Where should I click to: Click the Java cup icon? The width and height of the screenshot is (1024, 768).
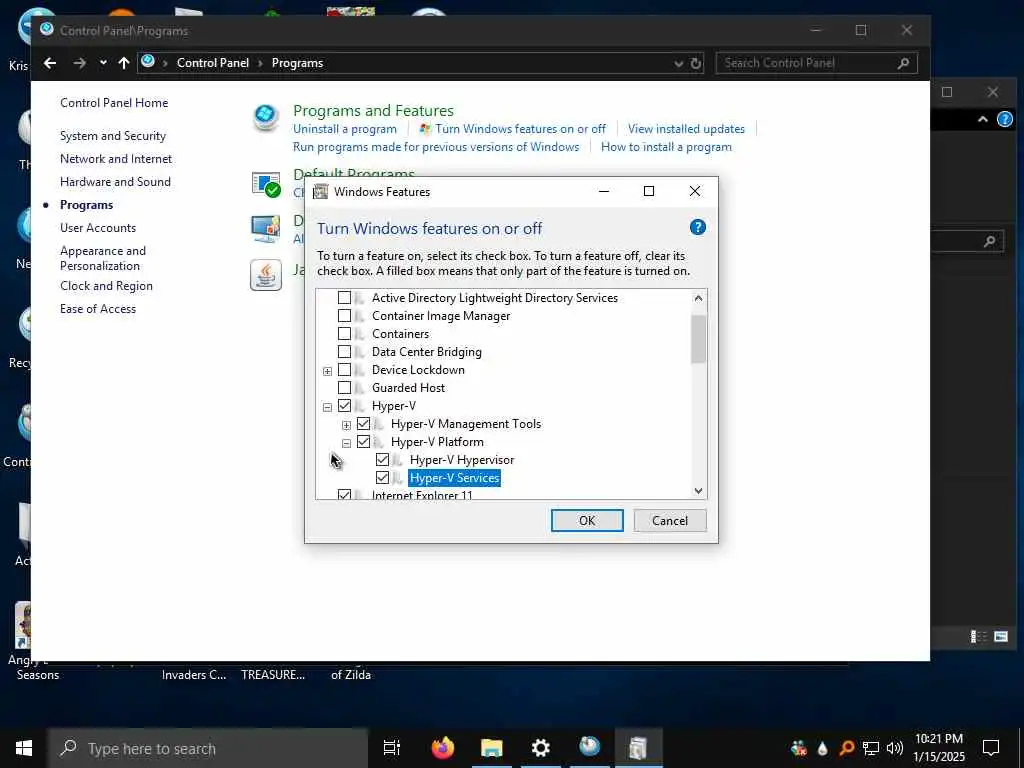click(266, 275)
